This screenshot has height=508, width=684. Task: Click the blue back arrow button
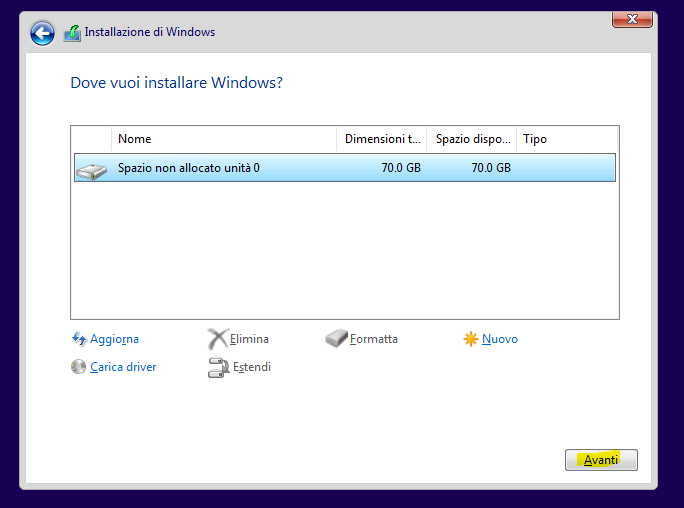click(x=42, y=33)
